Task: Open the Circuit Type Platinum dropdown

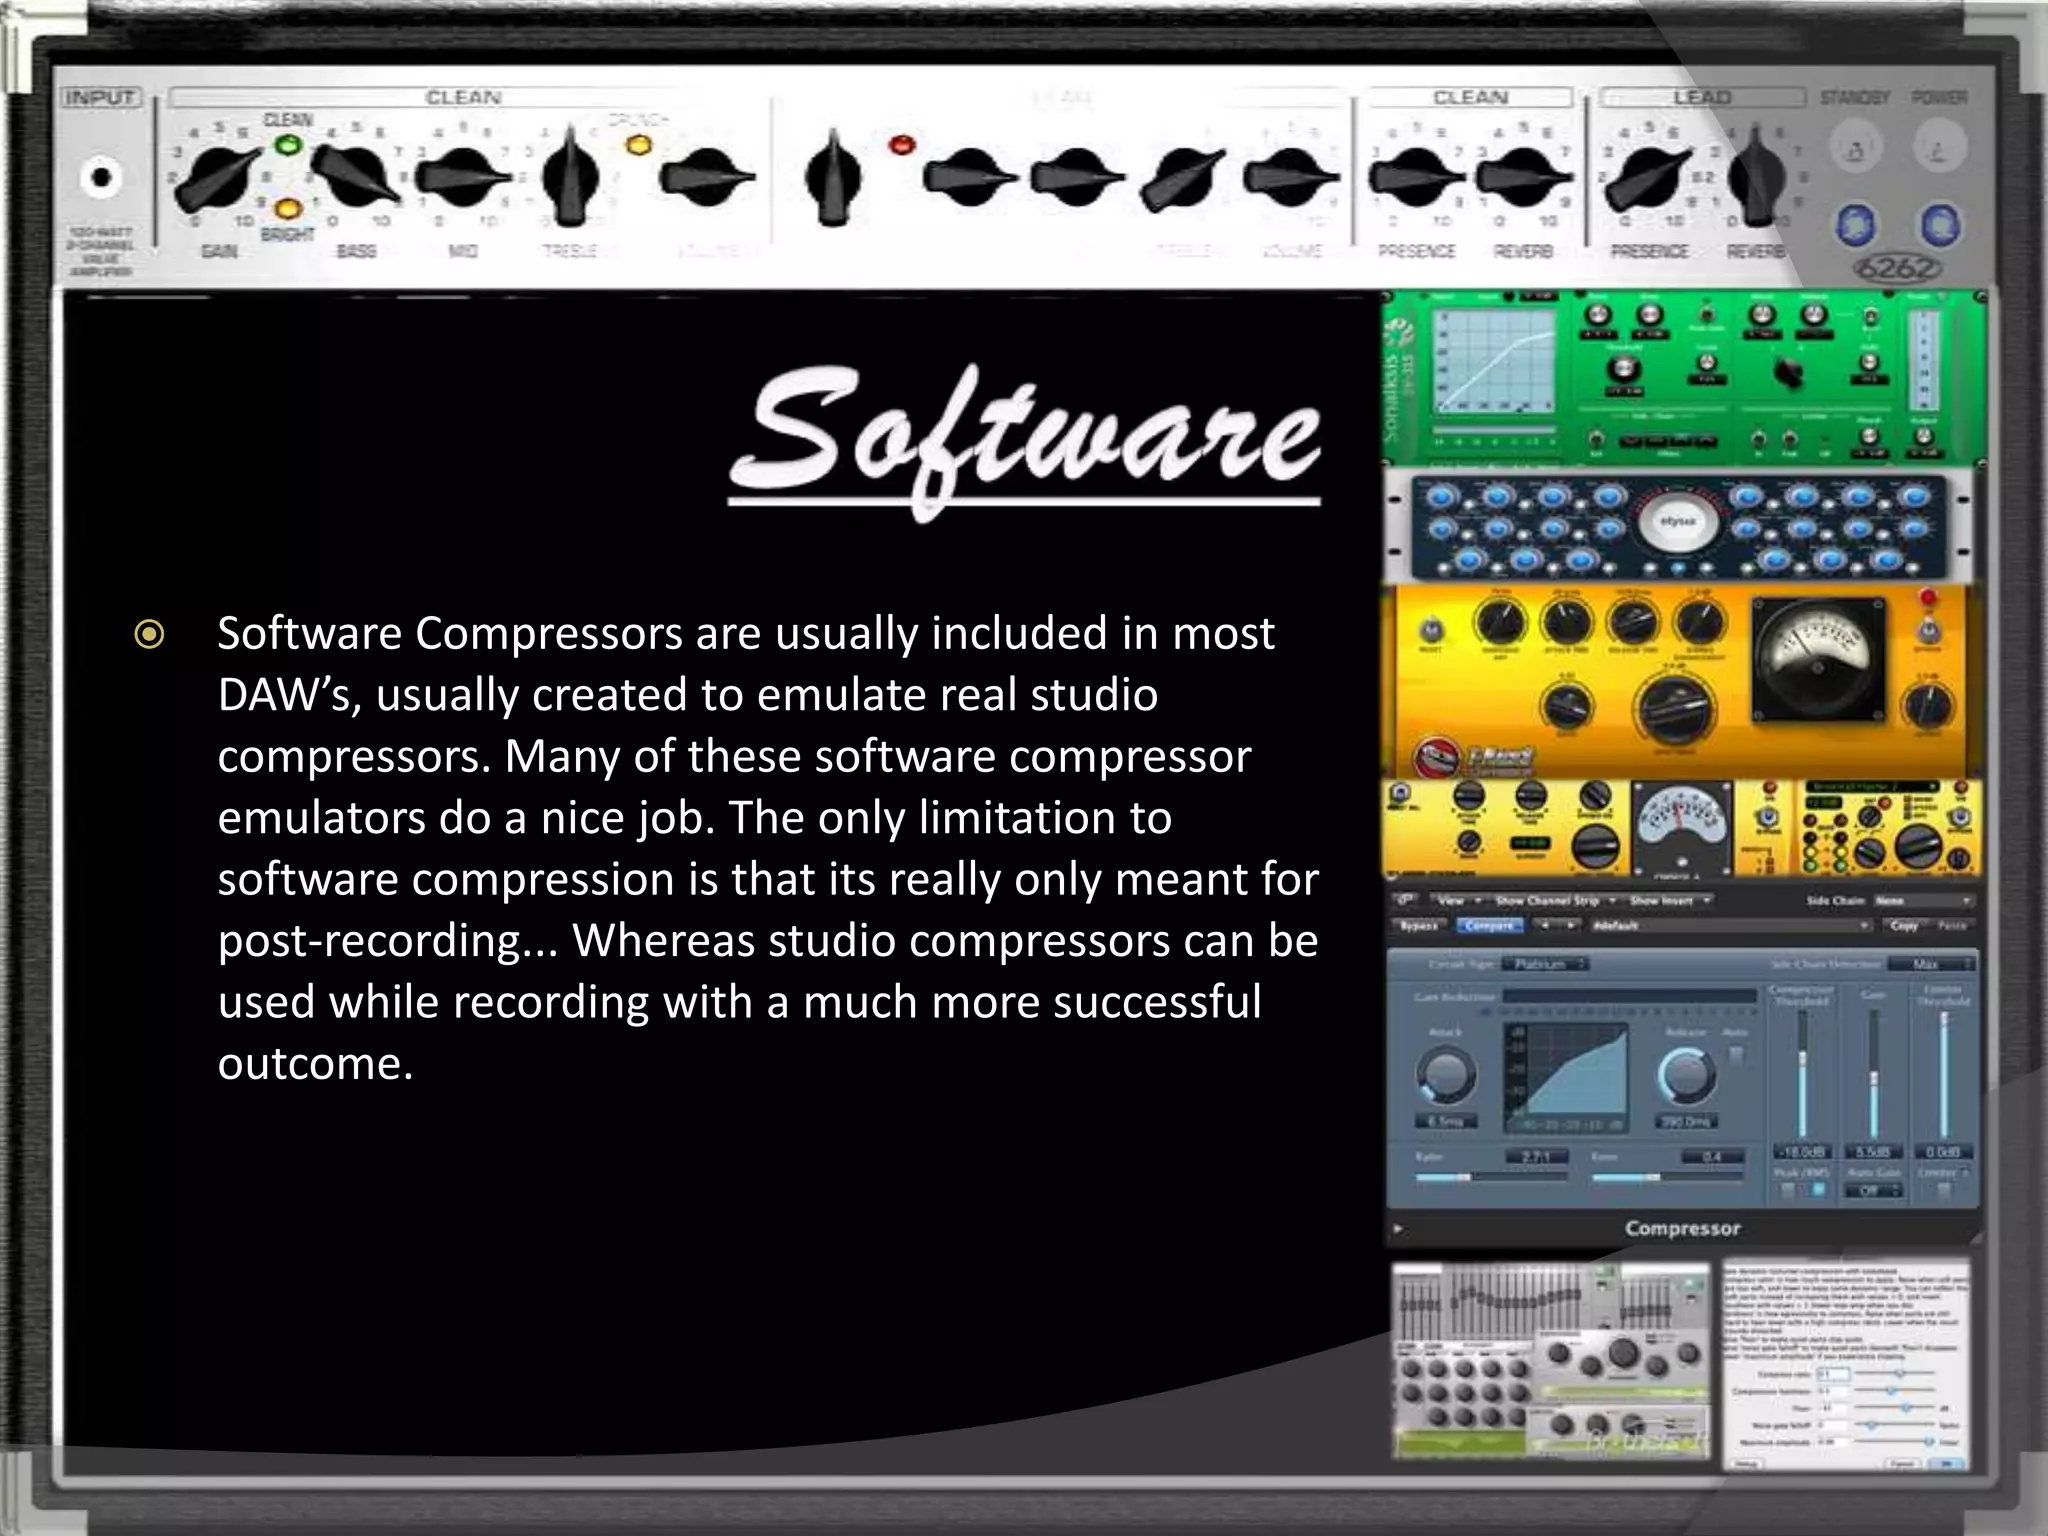Action: [1545, 964]
